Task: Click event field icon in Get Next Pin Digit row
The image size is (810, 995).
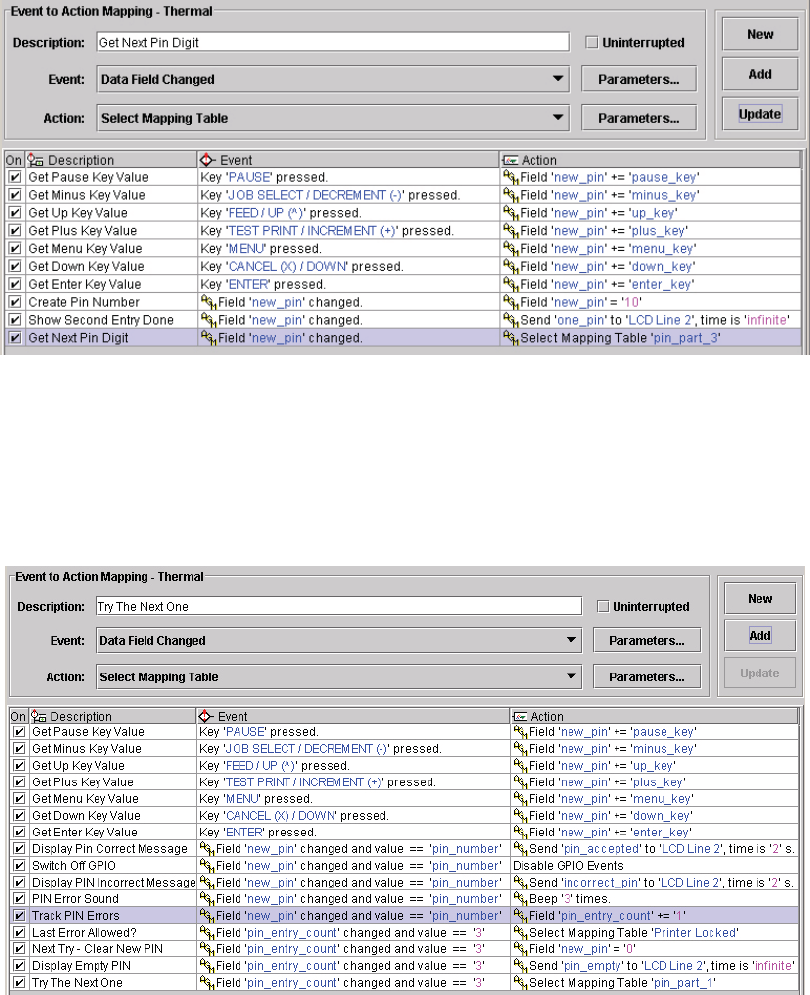Action: (x=208, y=338)
